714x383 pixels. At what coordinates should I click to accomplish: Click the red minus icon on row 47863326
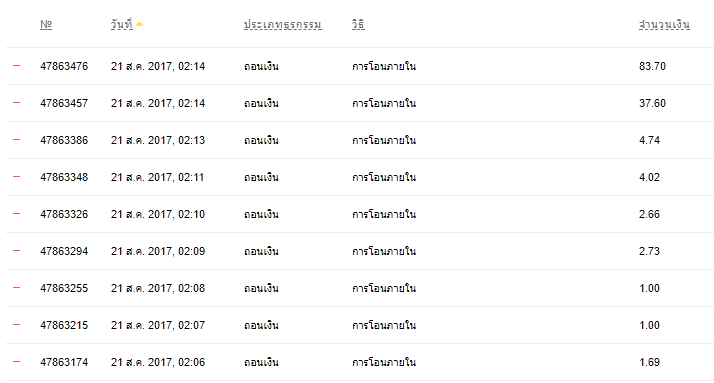point(16,214)
